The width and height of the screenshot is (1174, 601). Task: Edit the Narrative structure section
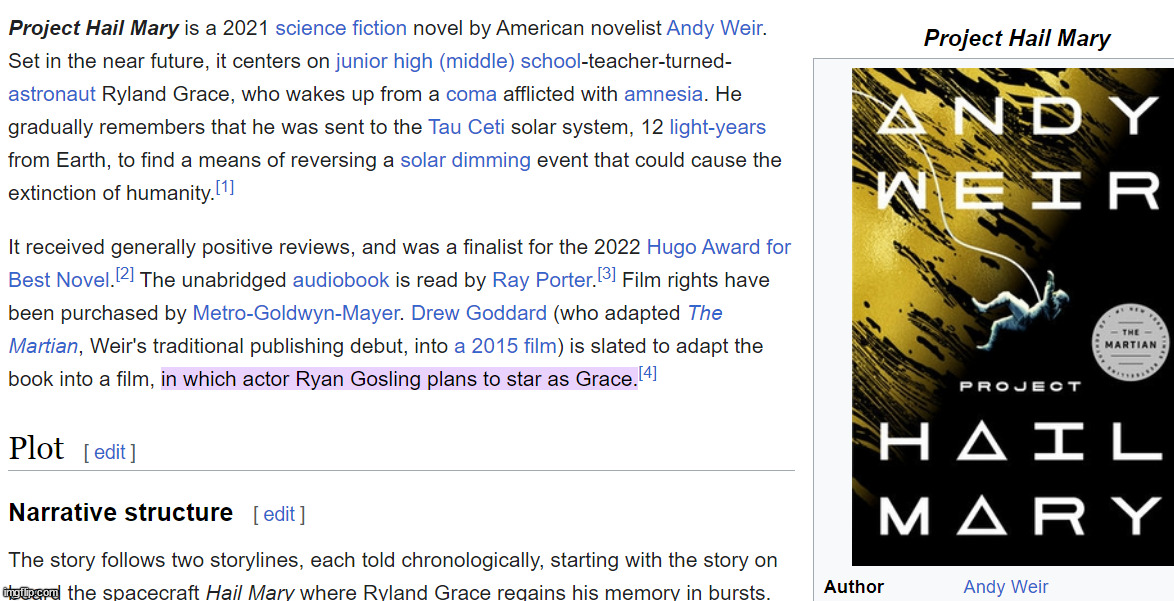[x=279, y=514]
